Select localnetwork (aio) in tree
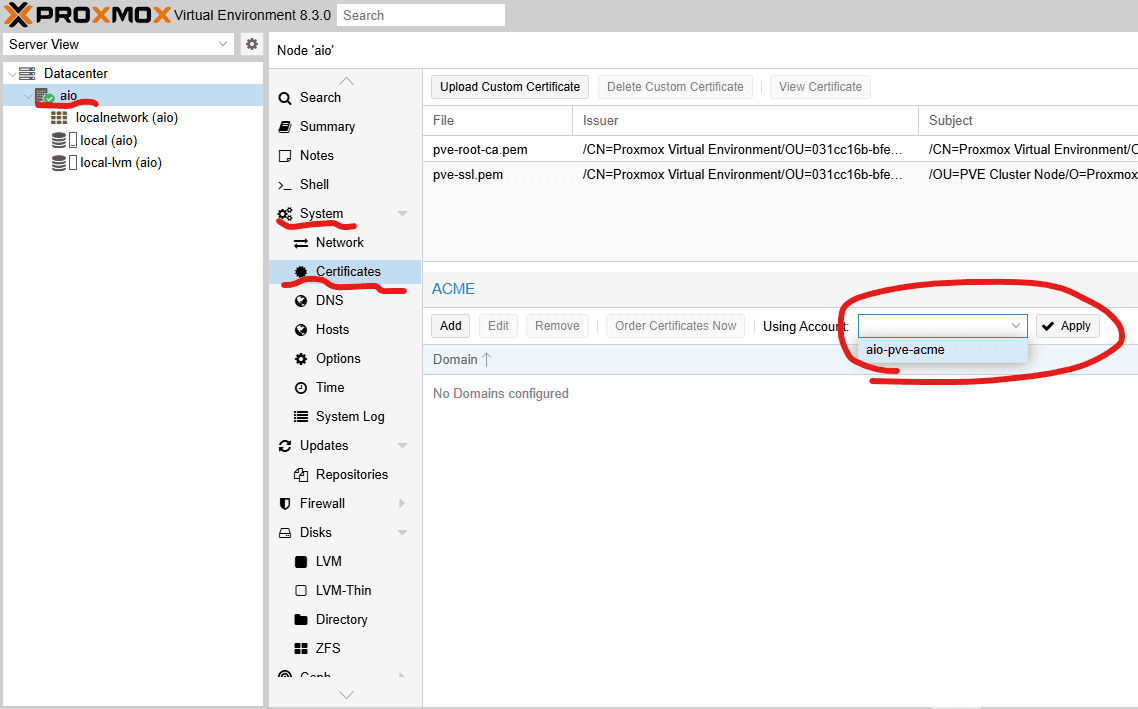 point(134,118)
